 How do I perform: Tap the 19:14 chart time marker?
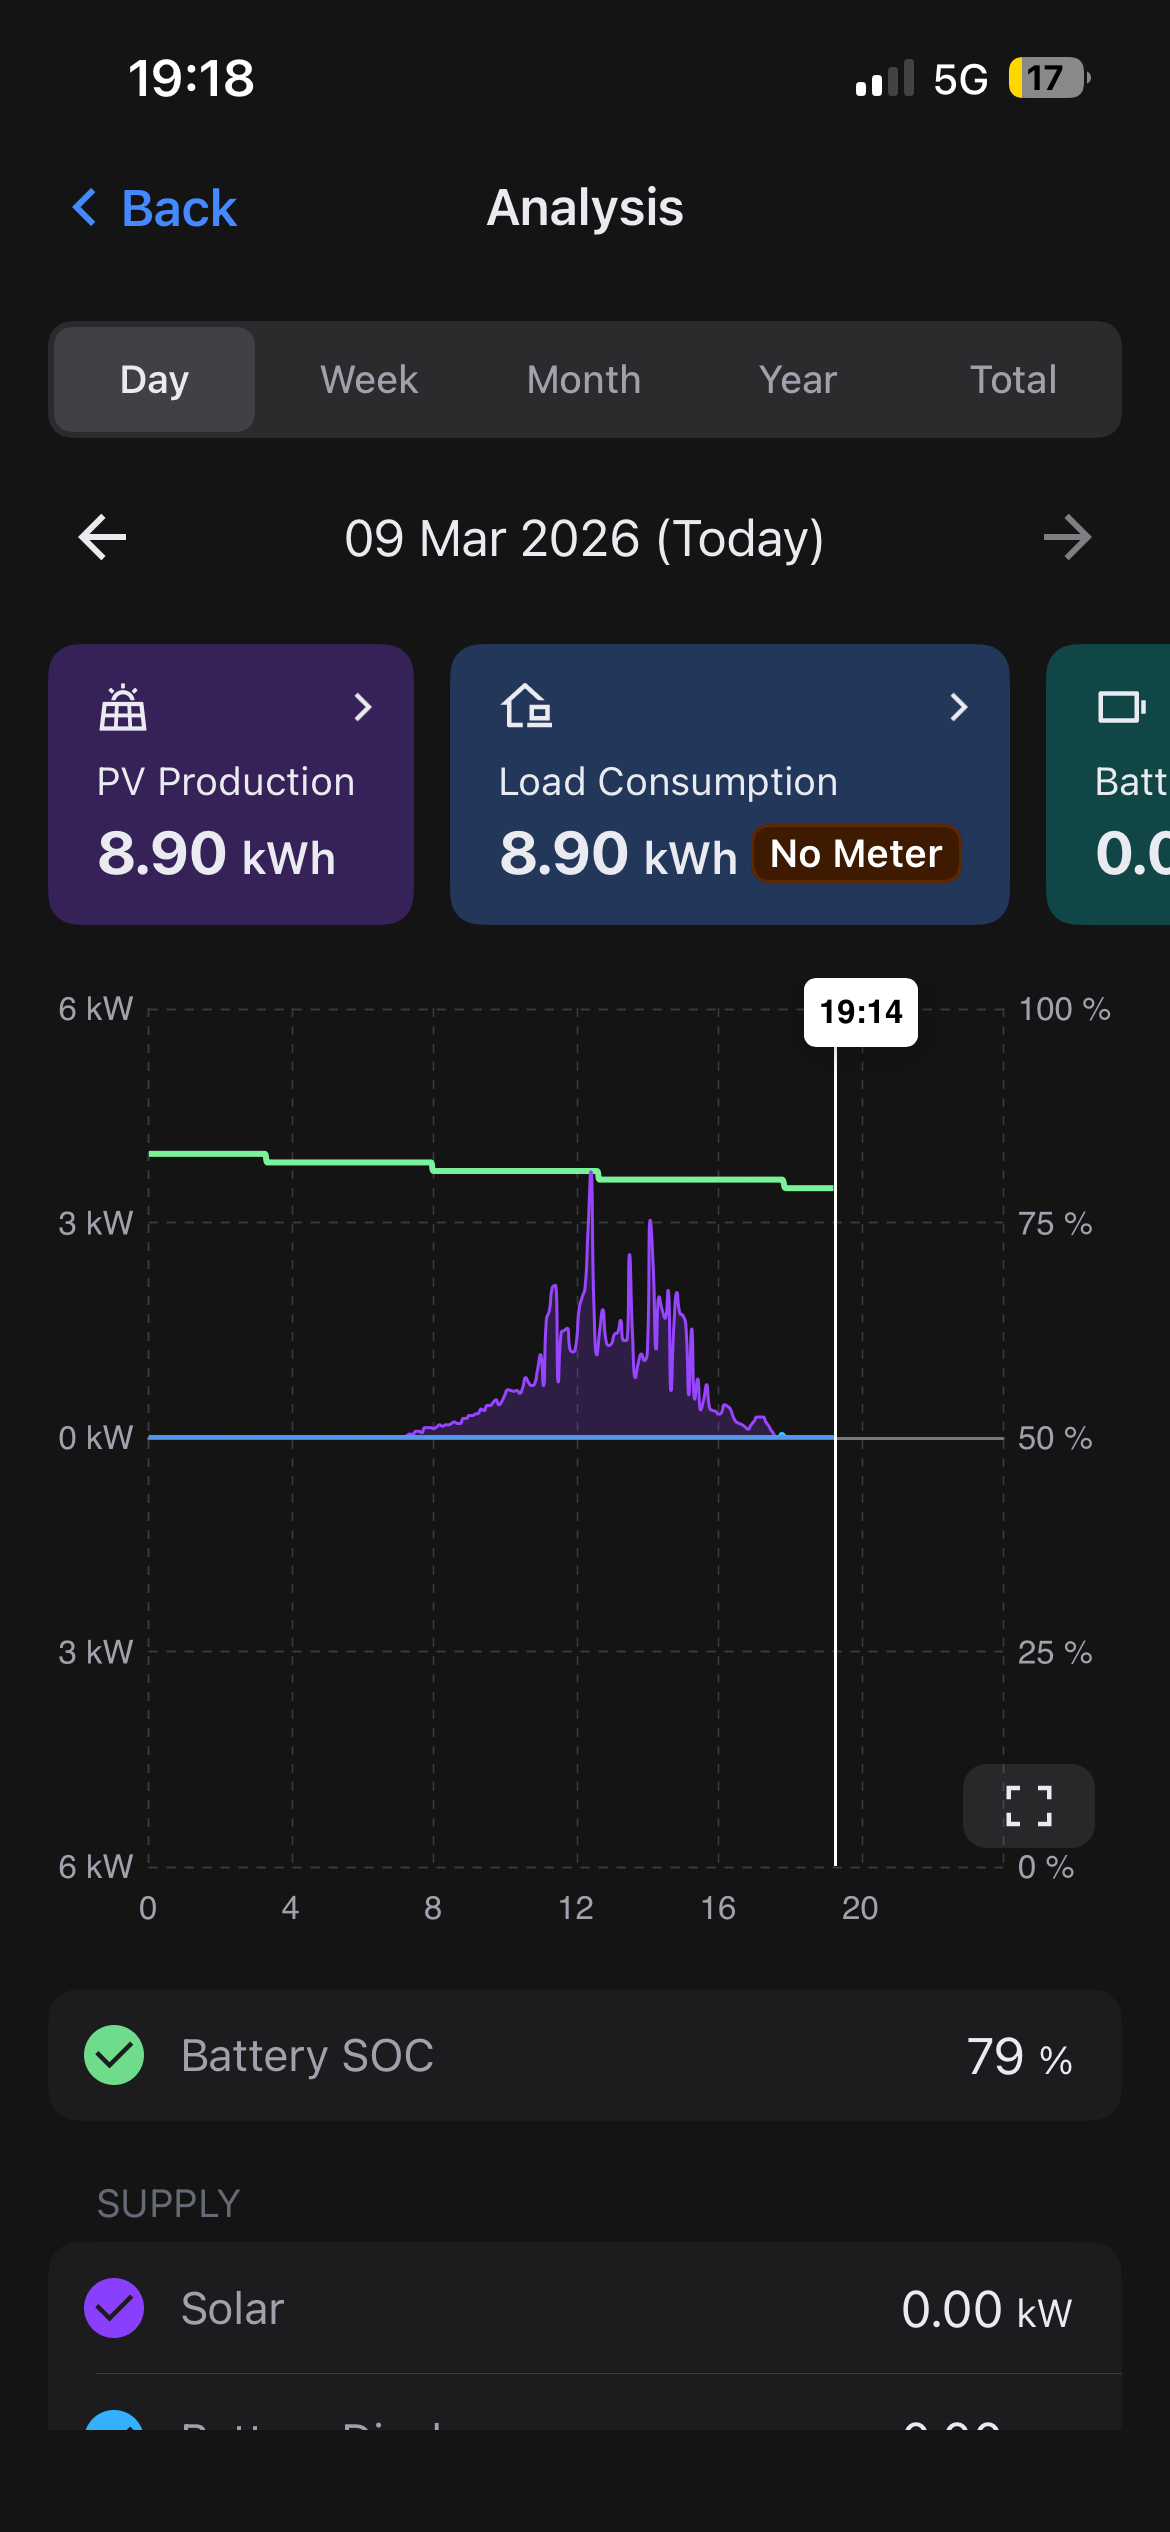click(860, 1012)
